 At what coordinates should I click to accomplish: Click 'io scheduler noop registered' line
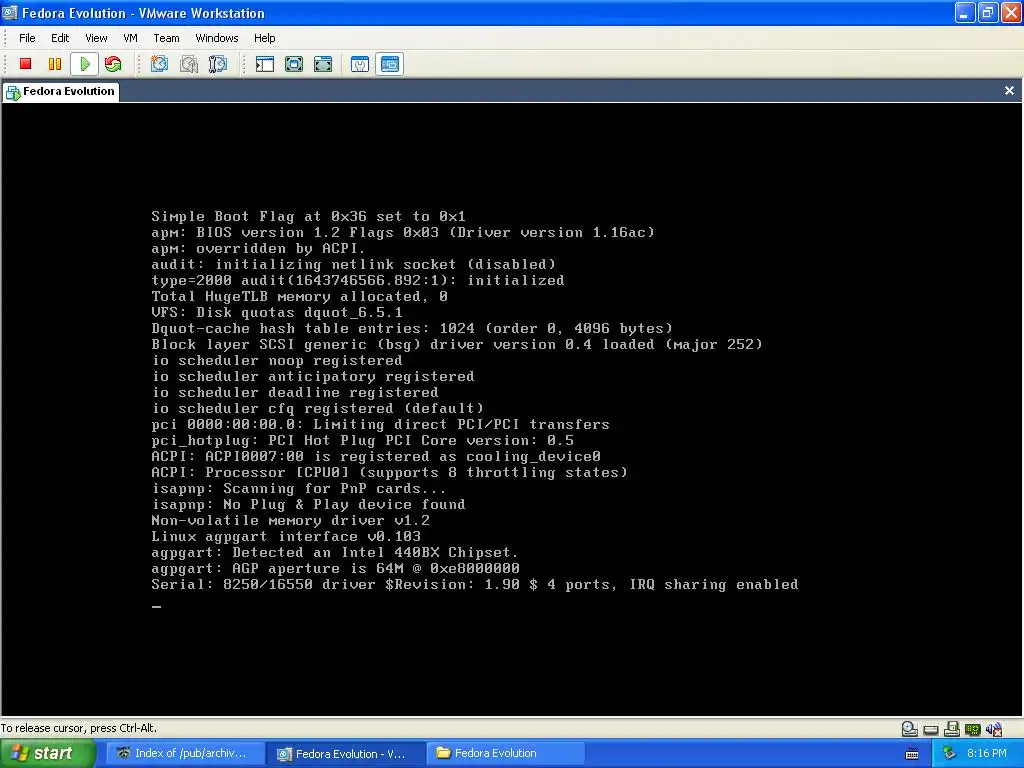click(277, 360)
